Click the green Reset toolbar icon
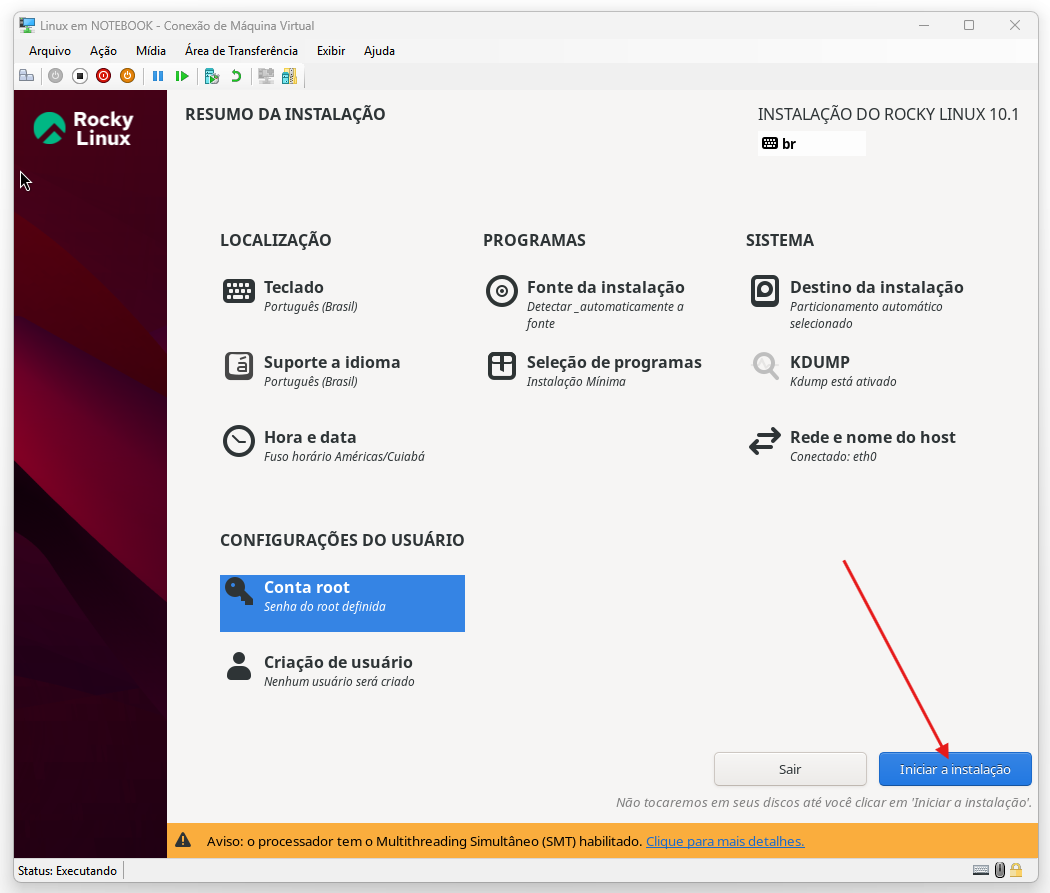 [182, 76]
